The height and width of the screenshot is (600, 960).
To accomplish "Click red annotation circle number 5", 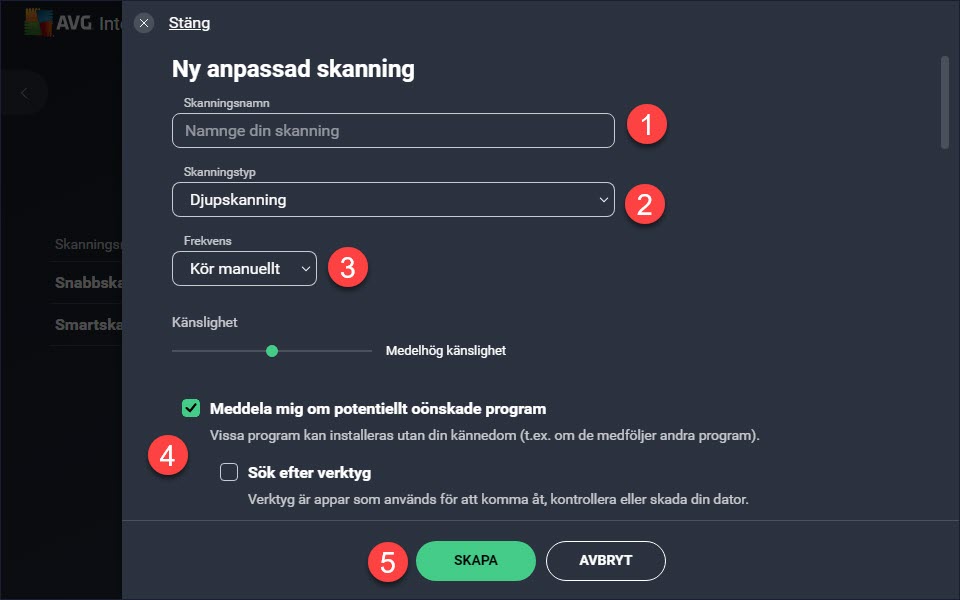I will [x=388, y=562].
